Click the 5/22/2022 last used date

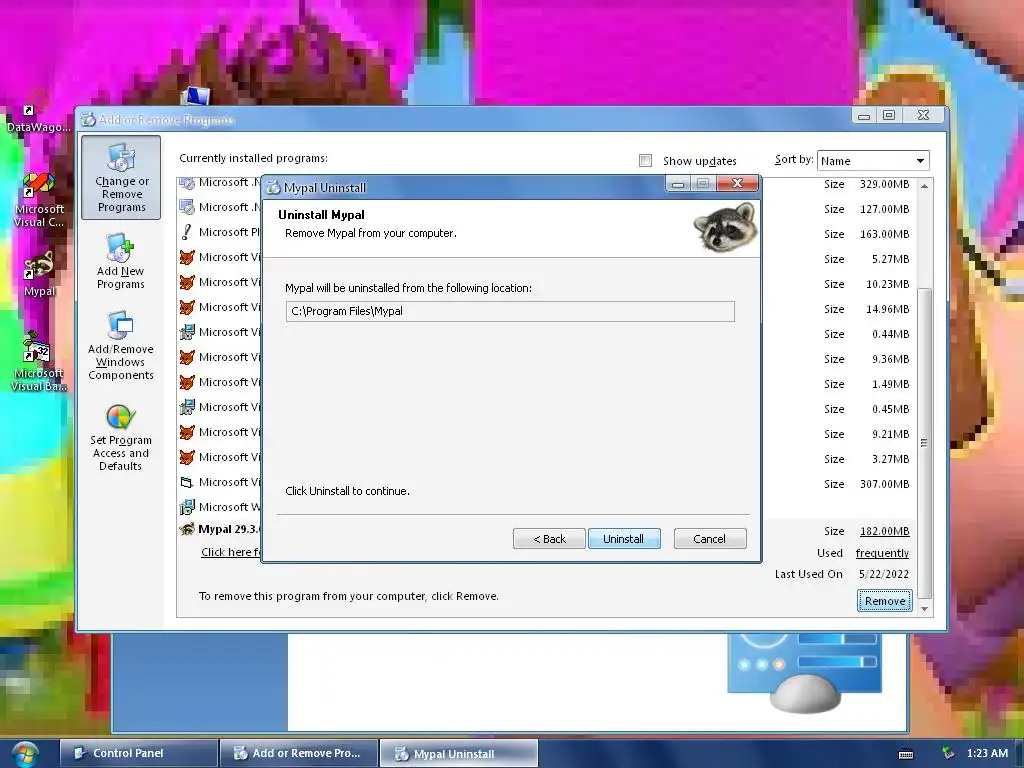pos(884,574)
